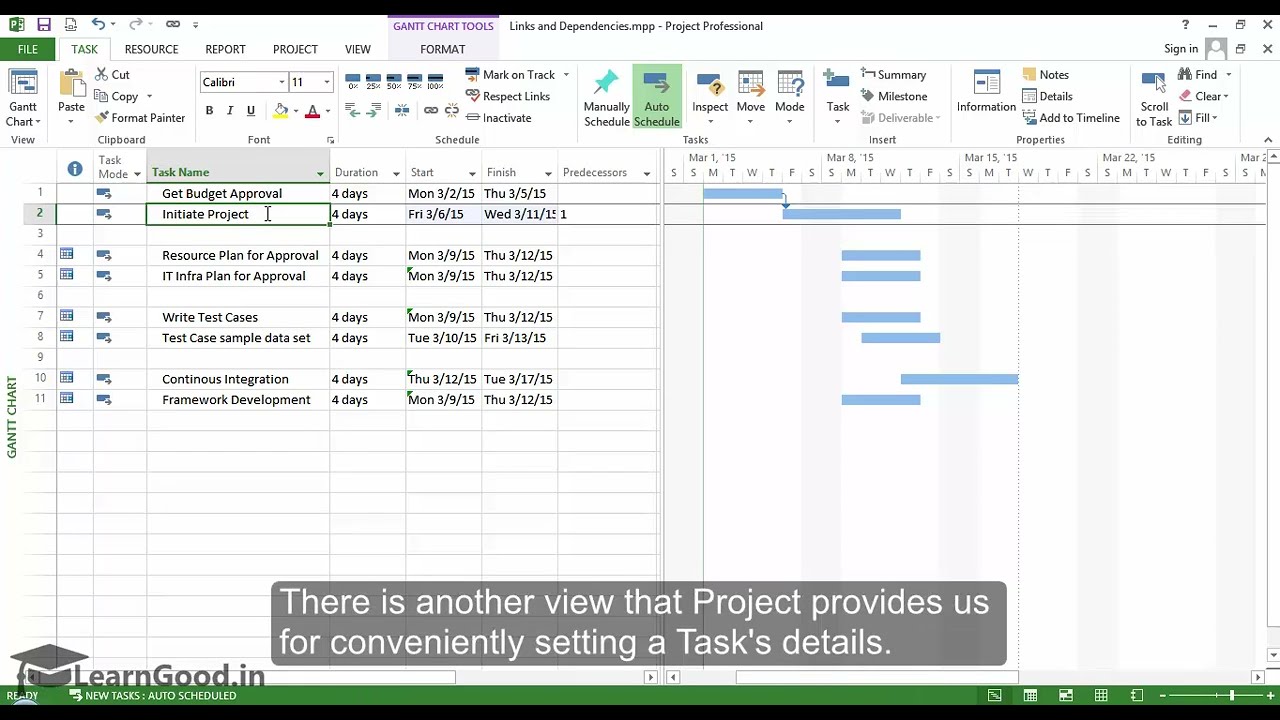Click Scroll to Task
The width and height of the screenshot is (1280, 720).
pyautogui.click(x=1153, y=99)
